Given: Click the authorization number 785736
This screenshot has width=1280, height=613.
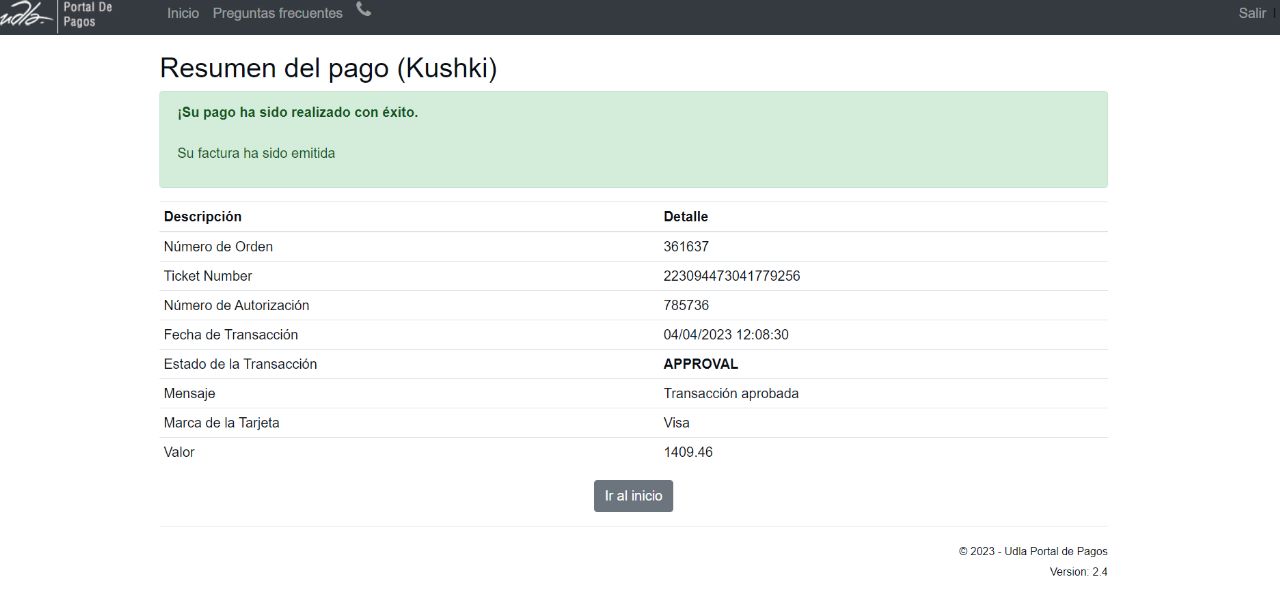Looking at the screenshot, I should 686,305.
